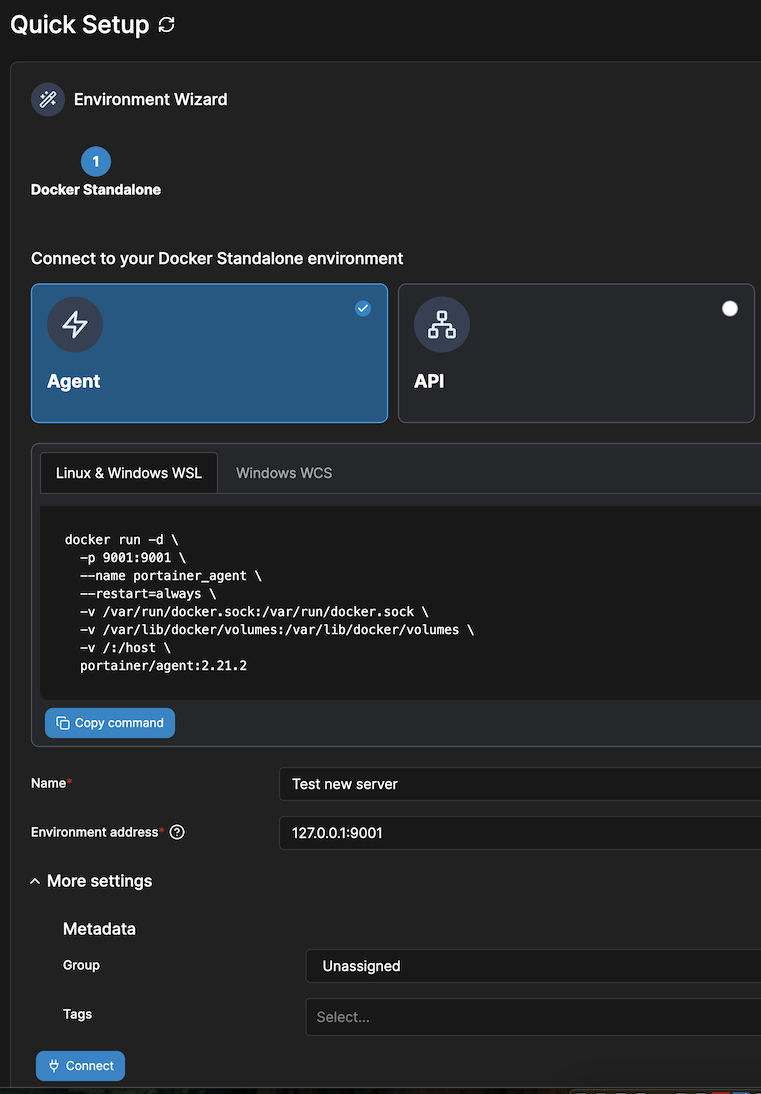Click the copy icon inside the Copy command button
Screen dimensions: 761x1094
click(x=62, y=722)
